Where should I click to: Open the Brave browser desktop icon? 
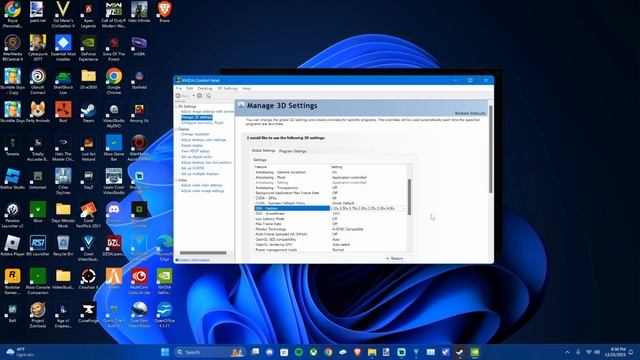point(164,12)
